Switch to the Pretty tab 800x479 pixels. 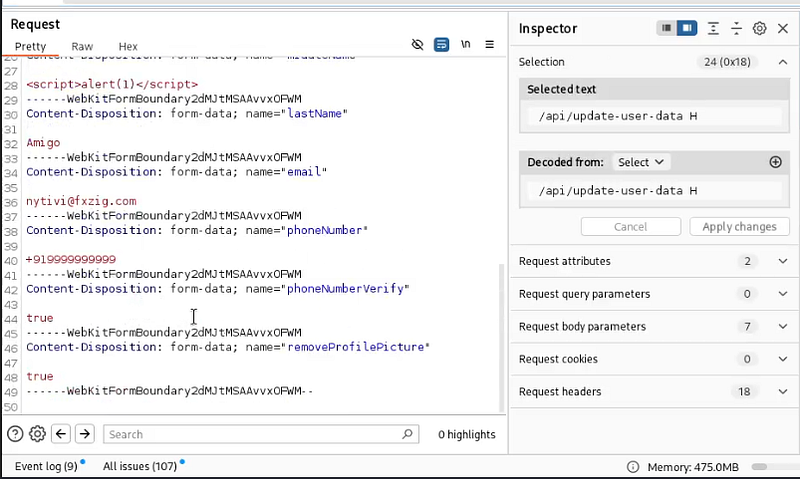point(30,46)
